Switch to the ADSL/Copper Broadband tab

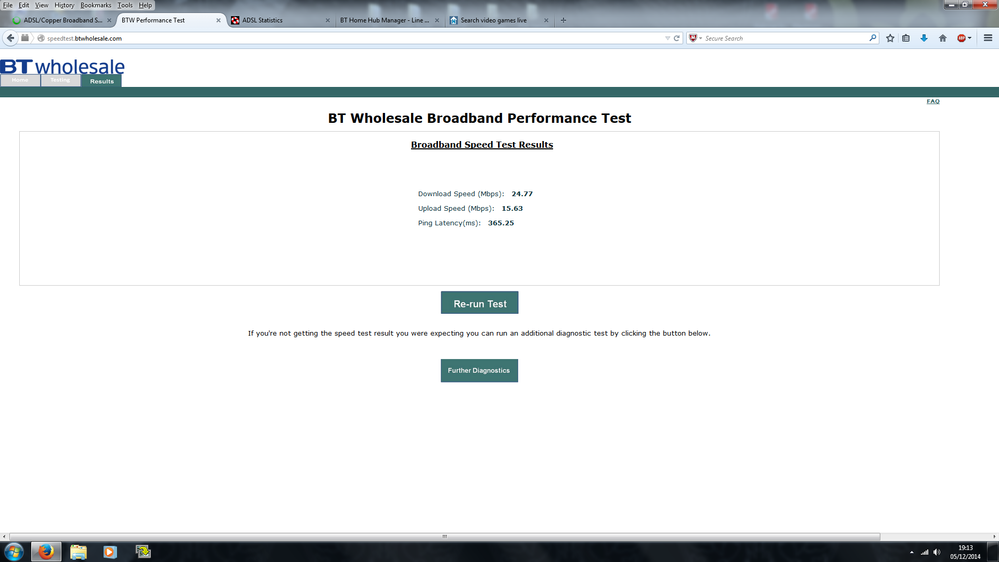(61, 20)
